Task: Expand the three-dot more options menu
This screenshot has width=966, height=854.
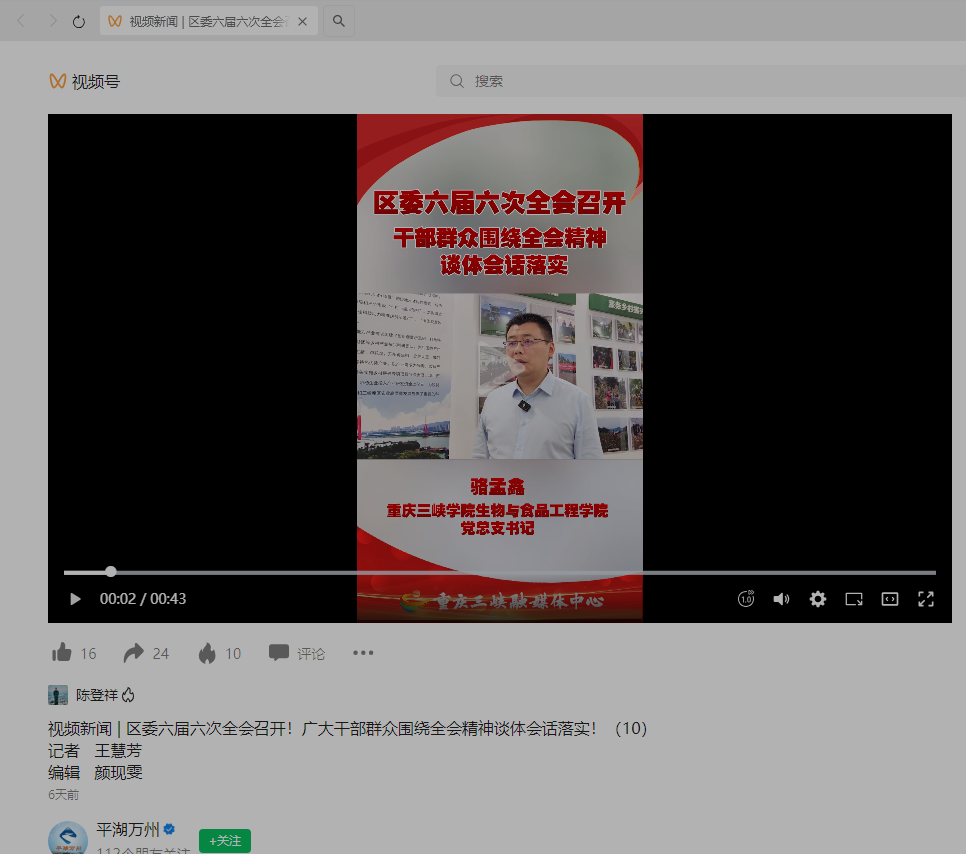Action: click(363, 653)
